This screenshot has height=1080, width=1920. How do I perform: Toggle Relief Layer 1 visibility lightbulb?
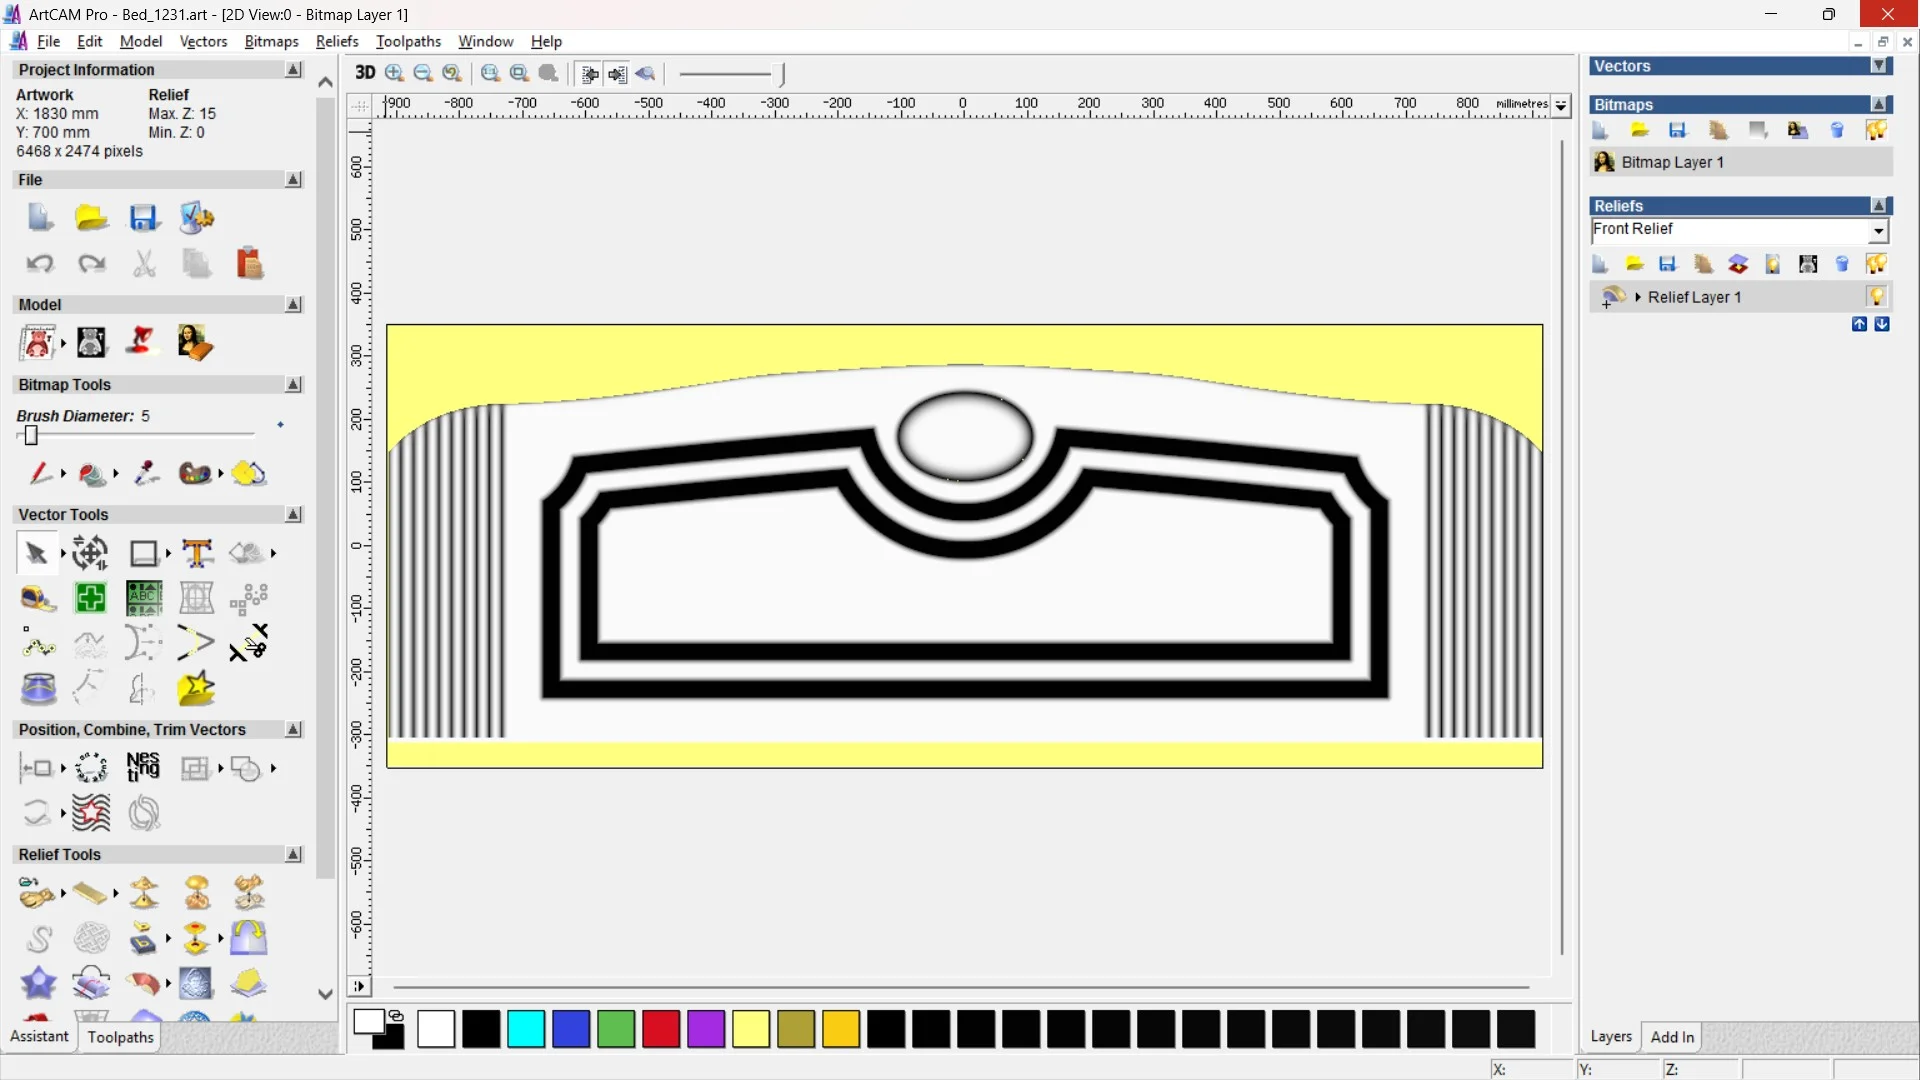(1876, 297)
